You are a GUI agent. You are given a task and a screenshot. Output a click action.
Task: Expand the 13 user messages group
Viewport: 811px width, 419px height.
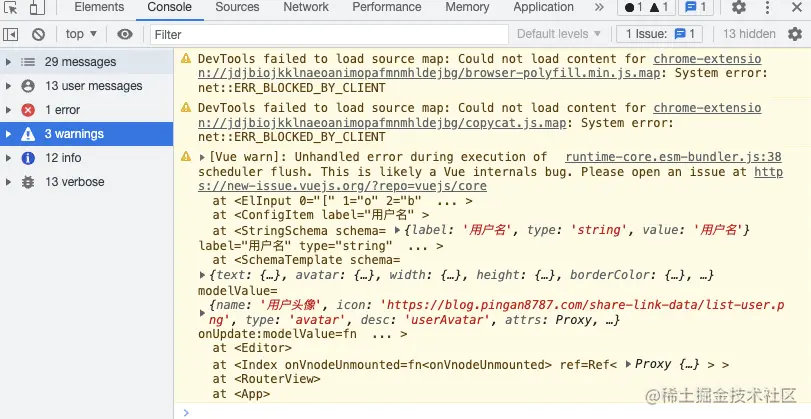coord(8,86)
